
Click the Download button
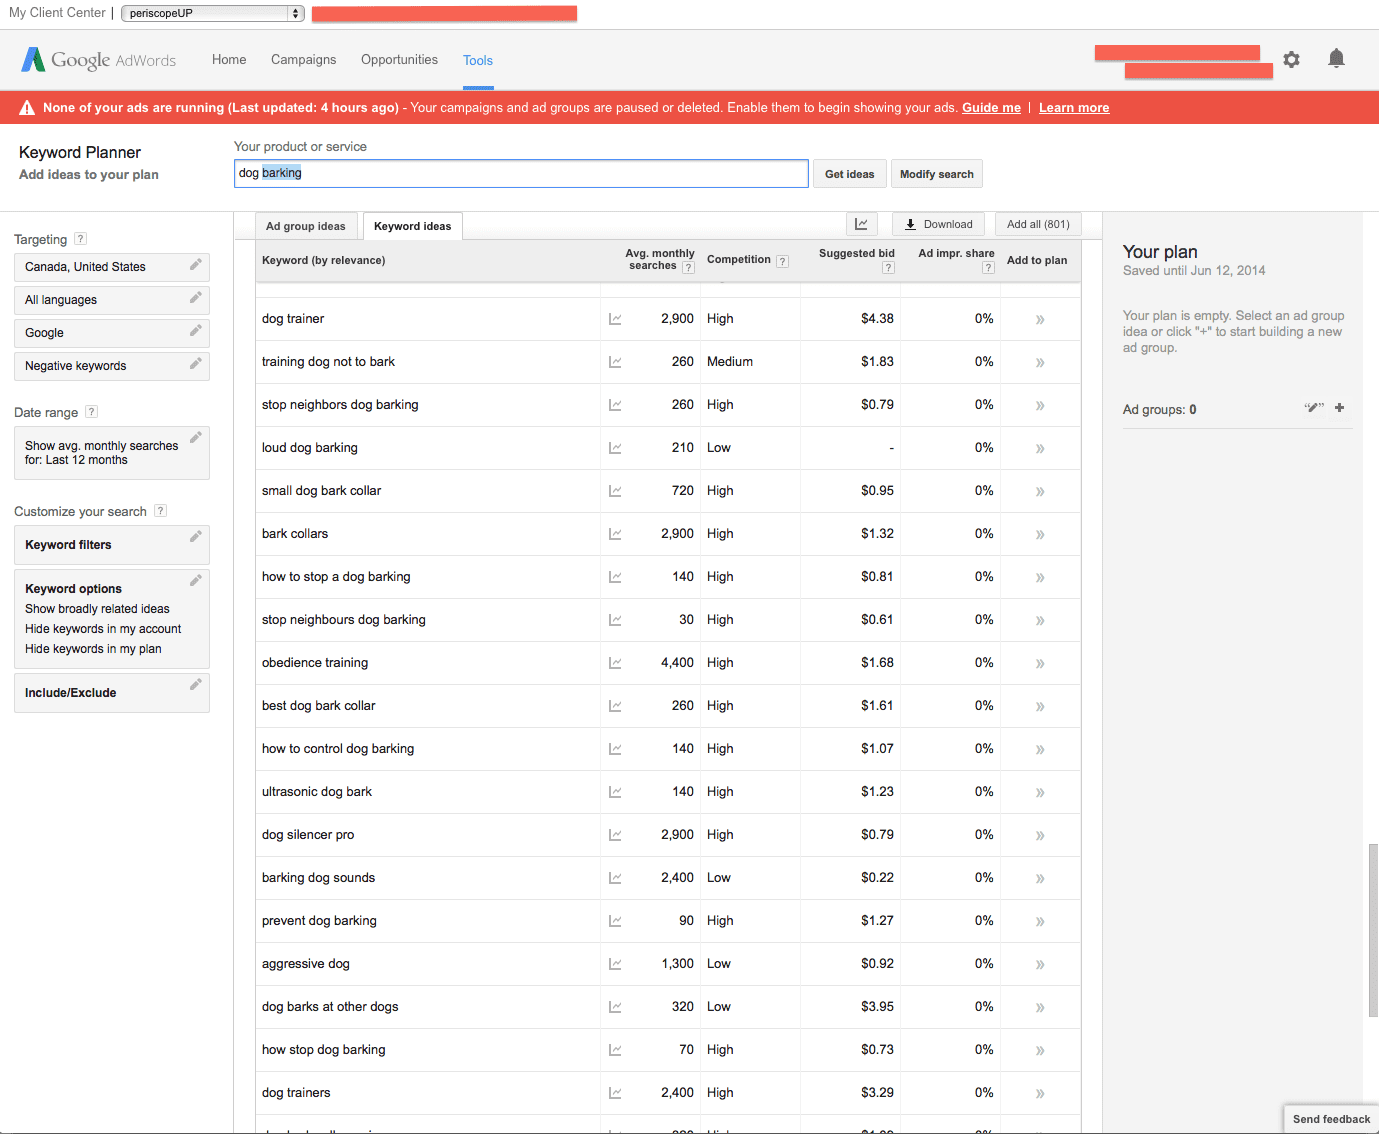(938, 224)
